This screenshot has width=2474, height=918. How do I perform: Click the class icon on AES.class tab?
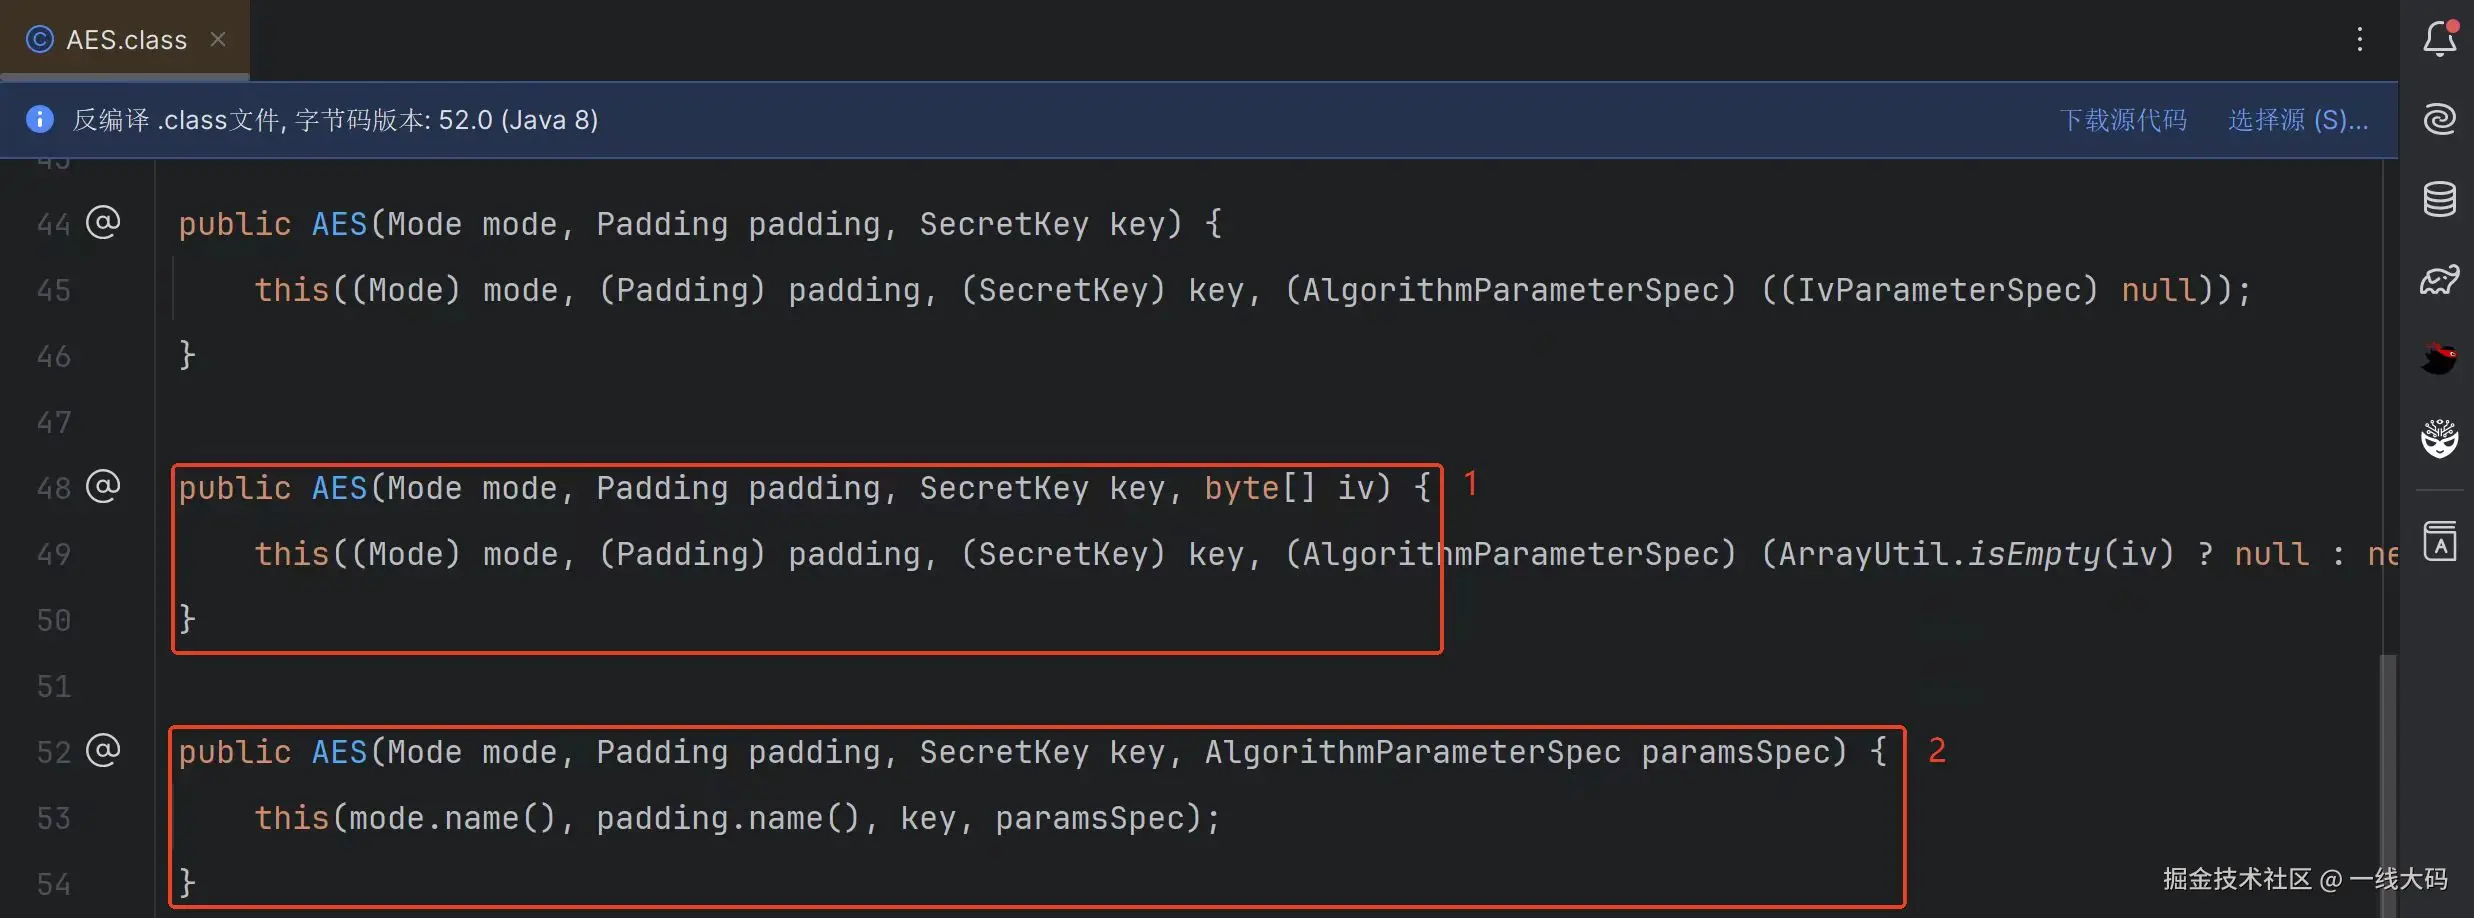click(39, 39)
